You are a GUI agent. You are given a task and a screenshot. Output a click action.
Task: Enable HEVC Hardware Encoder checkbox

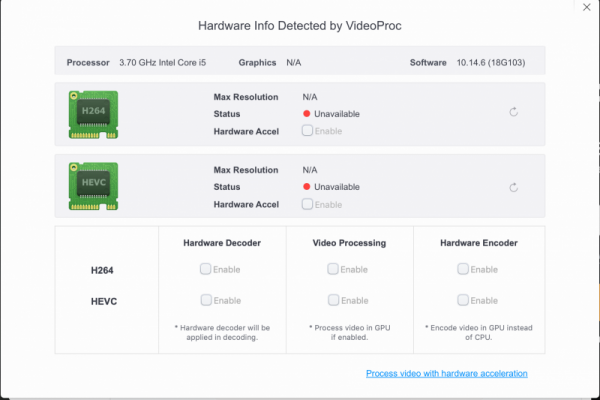click(x=463, y=300)
